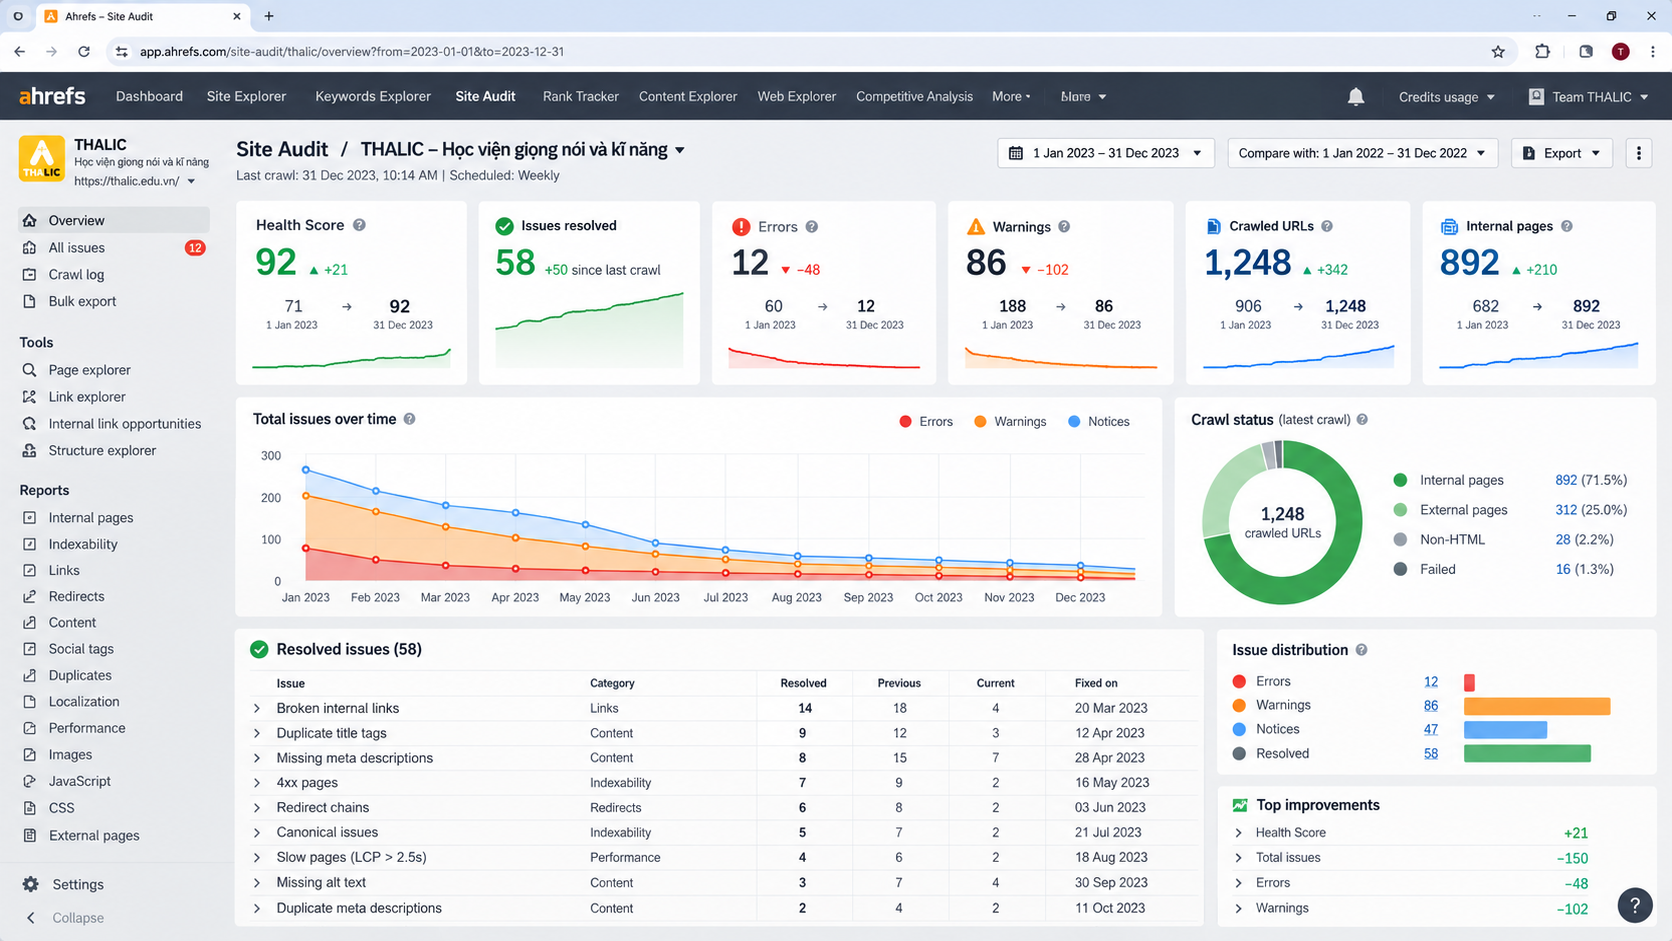
Task: Open the Crawl log page
Action: 76,275
